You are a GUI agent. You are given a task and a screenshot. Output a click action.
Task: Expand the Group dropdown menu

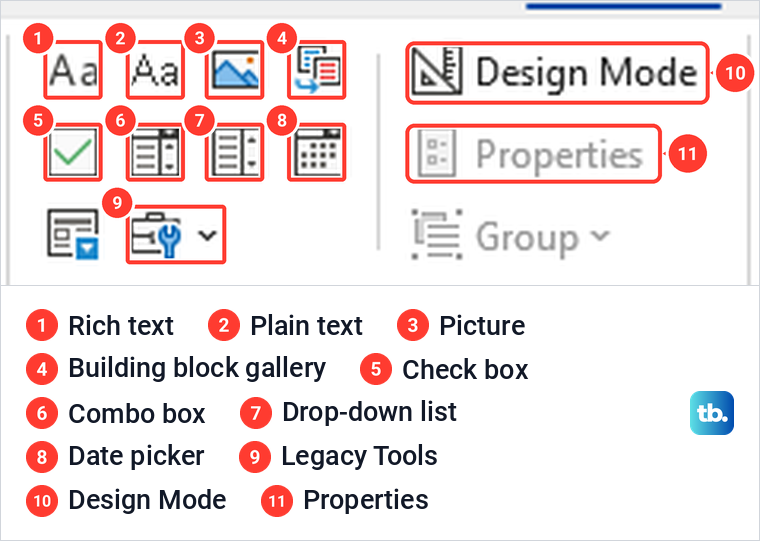[510, 236]
